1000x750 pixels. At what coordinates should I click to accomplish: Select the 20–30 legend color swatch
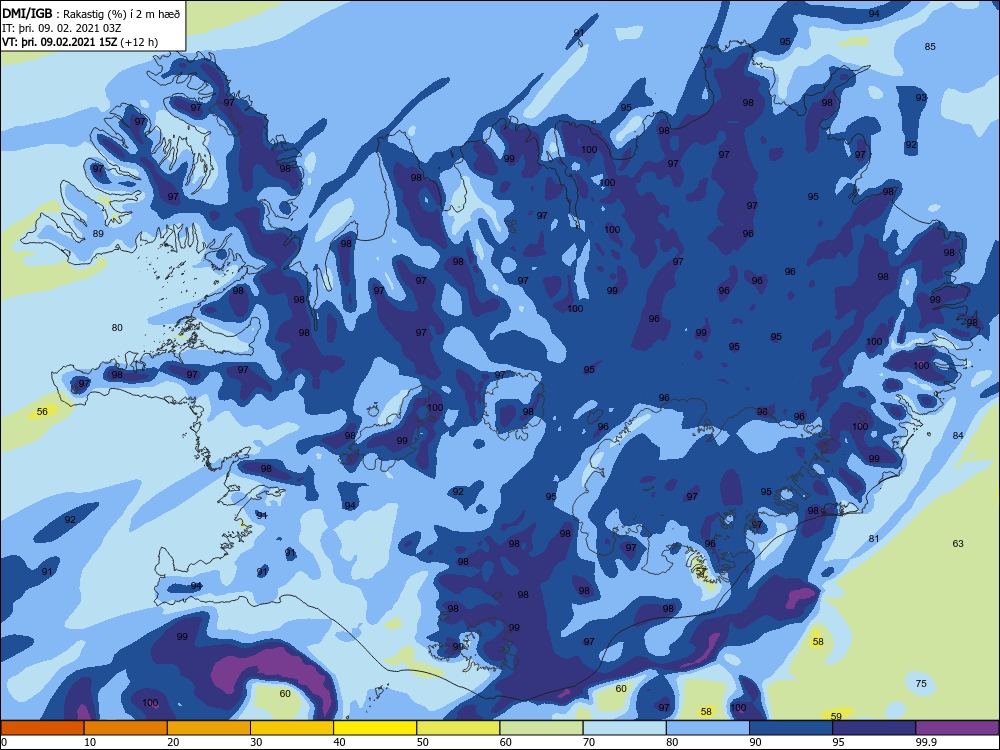(x=209, y=728)
